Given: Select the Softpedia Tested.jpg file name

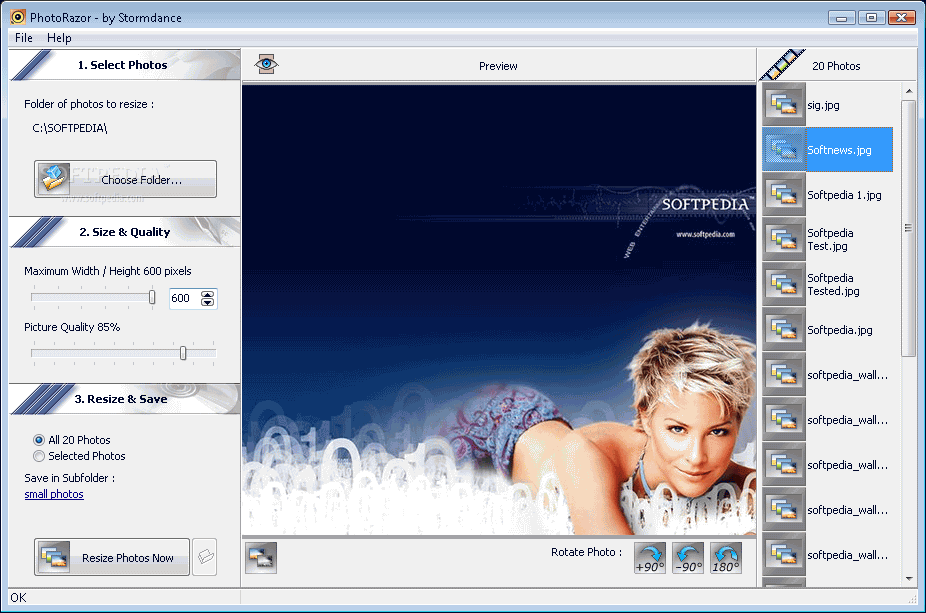Looking at the screenshot, I should (x=833, y=284).
